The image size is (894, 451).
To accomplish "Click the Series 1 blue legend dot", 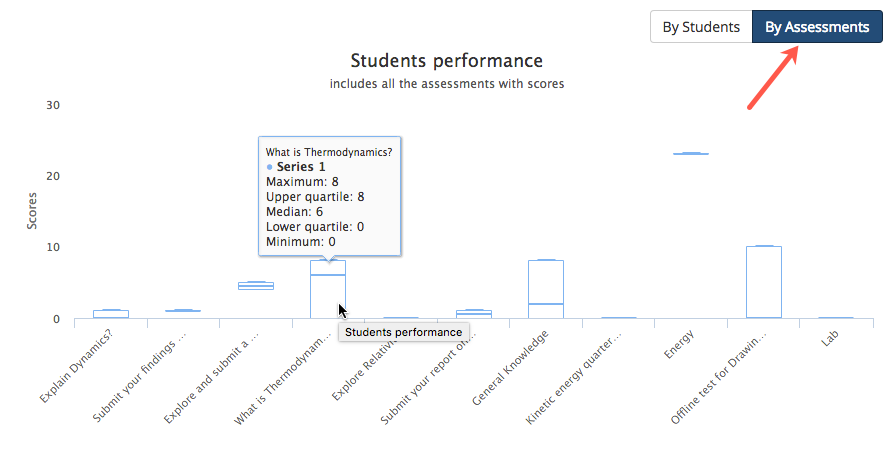I will (269, 167).
